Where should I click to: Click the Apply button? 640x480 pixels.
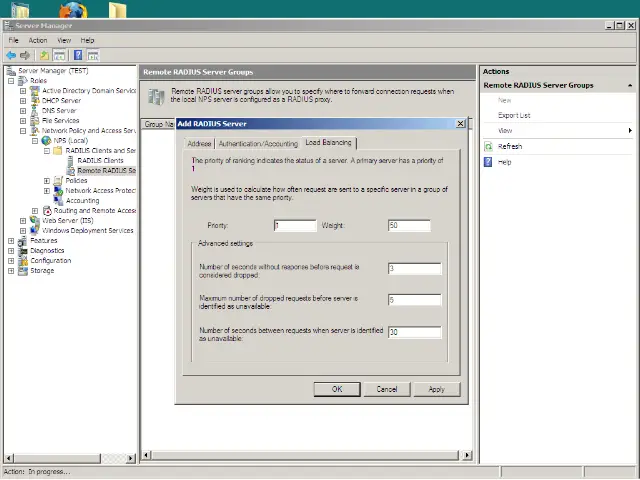(437, 389)
